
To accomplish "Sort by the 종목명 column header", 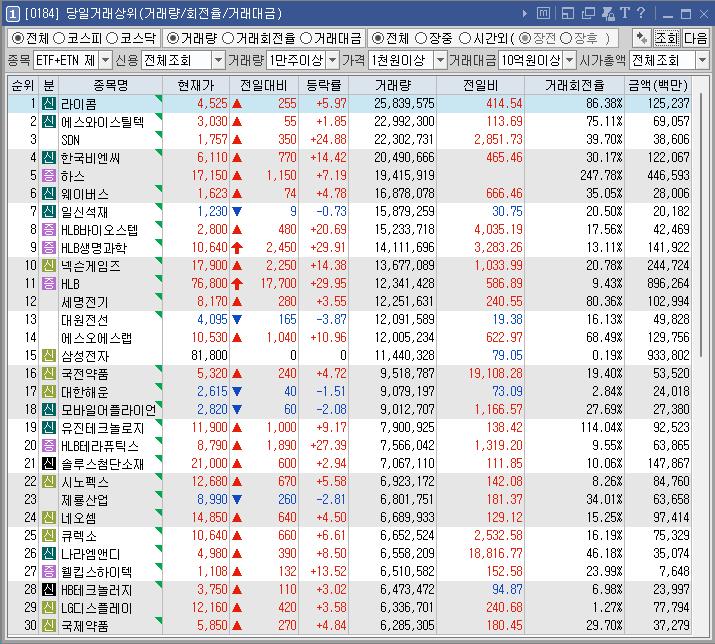I will [x=110, y=85].
